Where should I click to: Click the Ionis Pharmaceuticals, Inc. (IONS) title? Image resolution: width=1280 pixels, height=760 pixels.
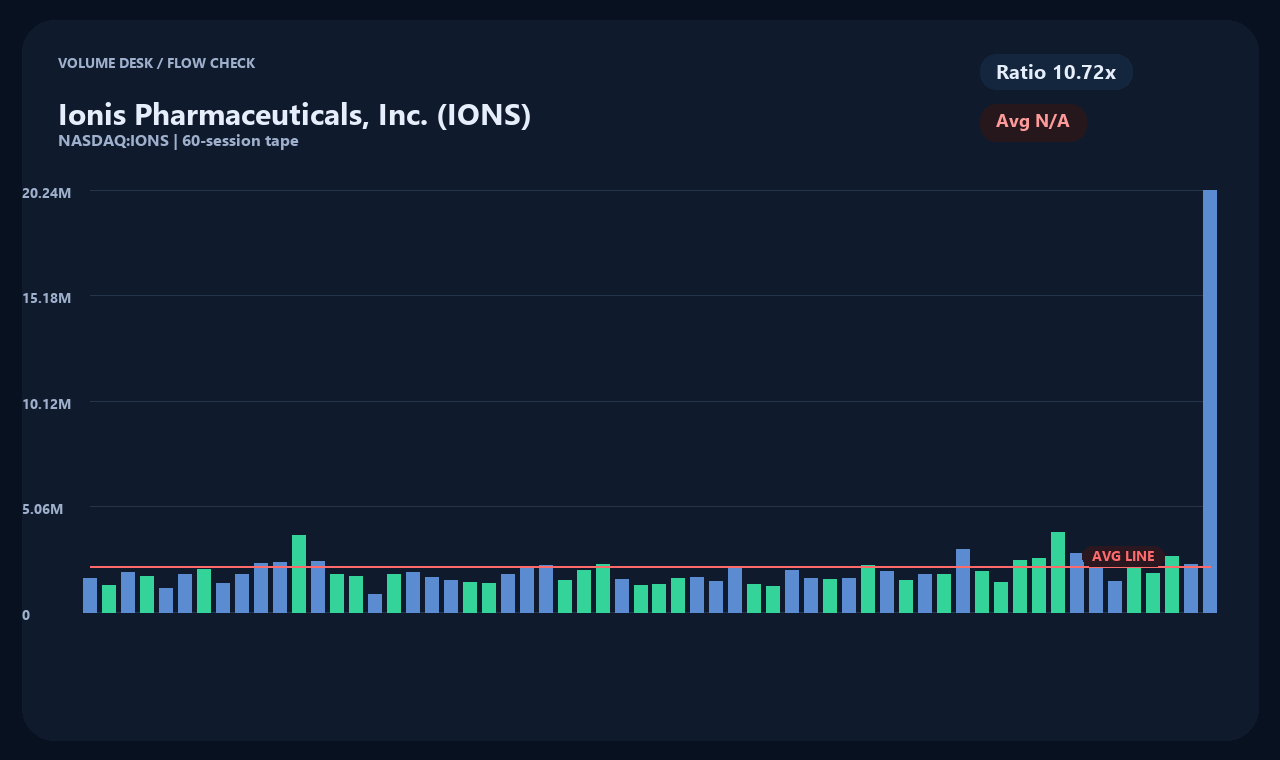point(295,115)
